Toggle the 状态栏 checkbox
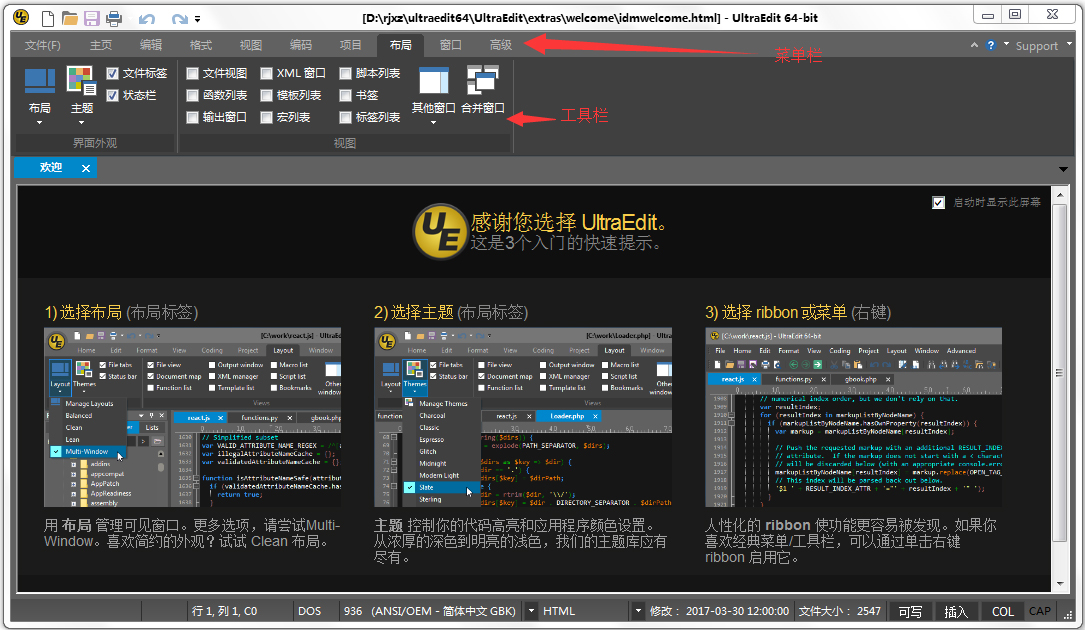 [113, 96]
